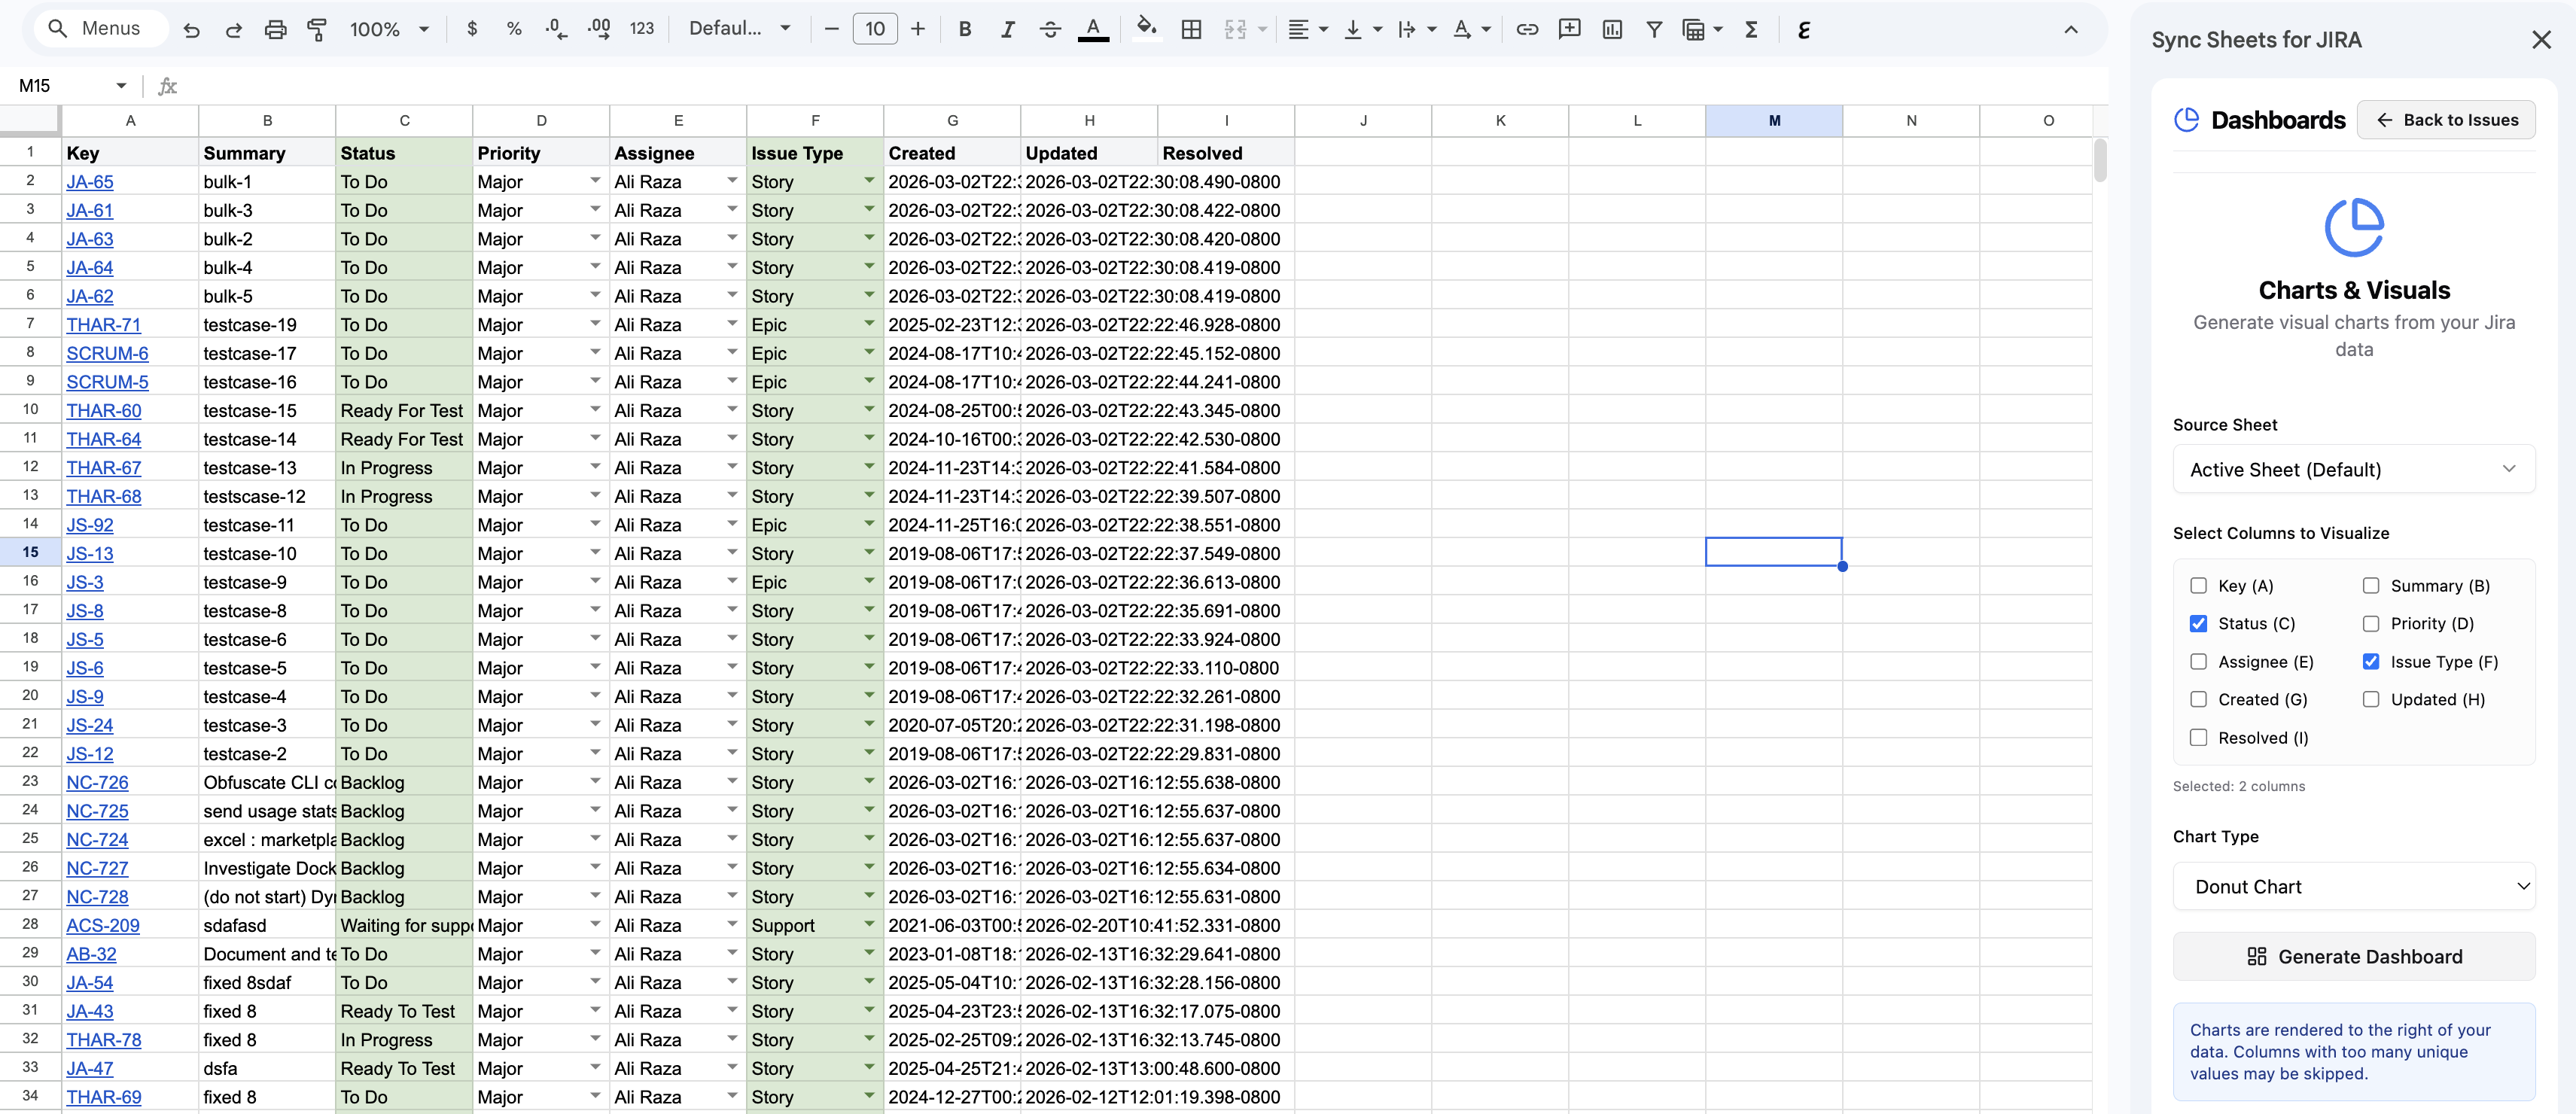Click the font size input field
Image resolution: width=2576 pixels, height=1114 pixels.
click(x=874, y=29)
